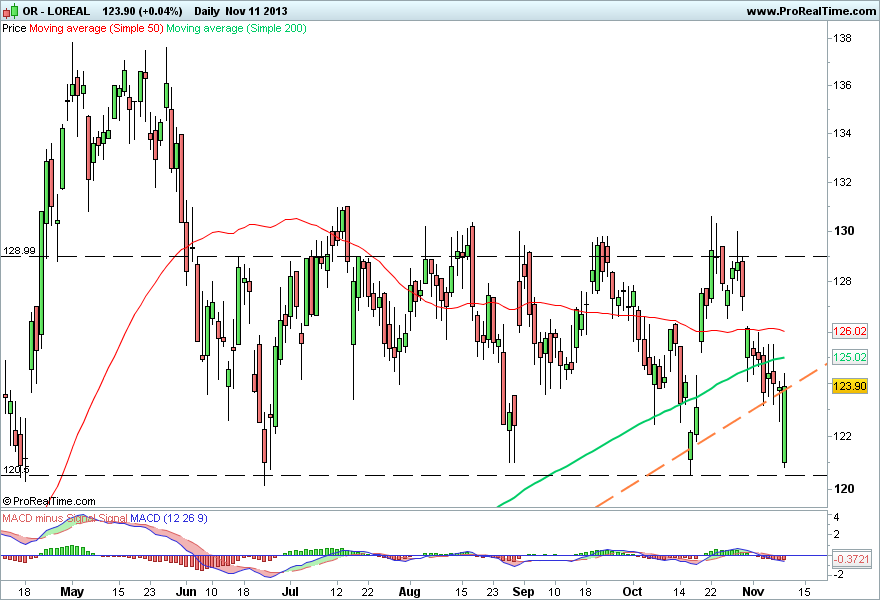Image resolution: width=880 pixels, height=600 pixels.
Task: Click the Price legend label
Action: tap(14, 28)
